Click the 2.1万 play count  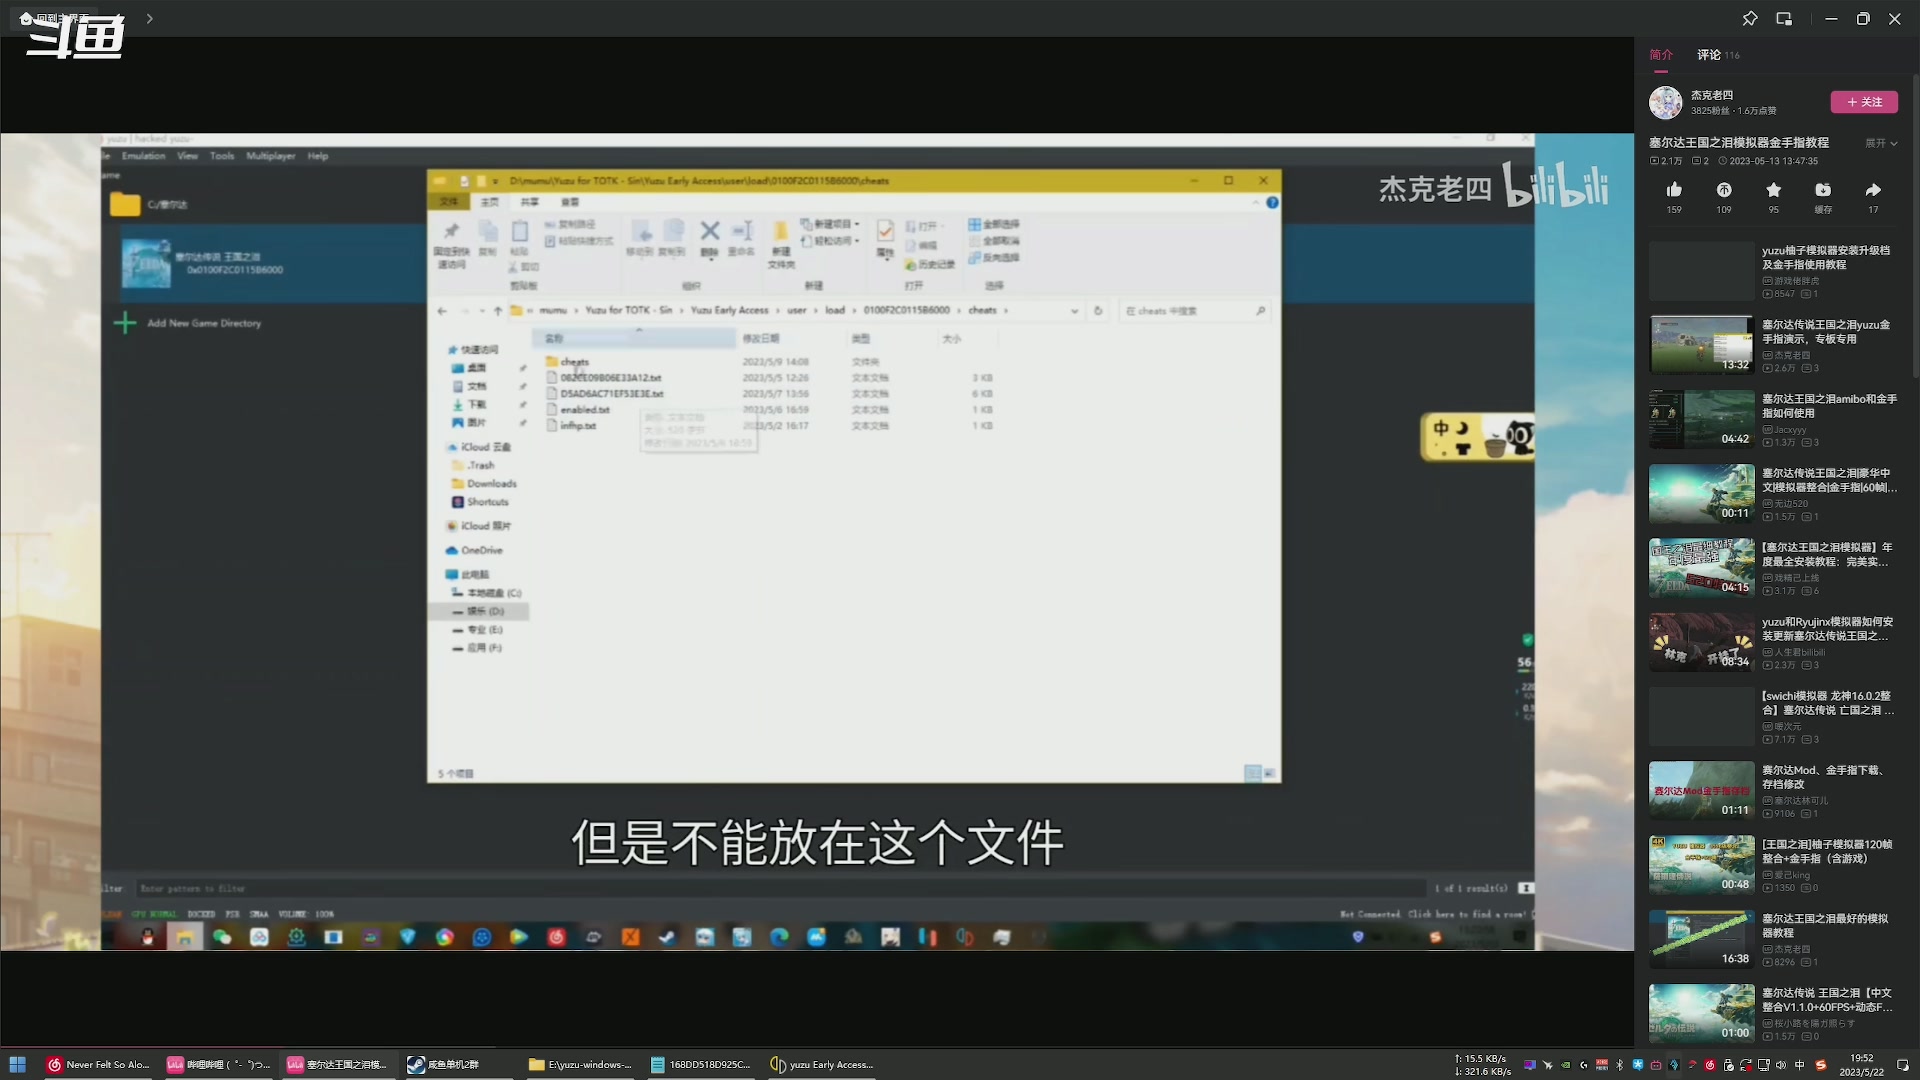(1666, 161)
